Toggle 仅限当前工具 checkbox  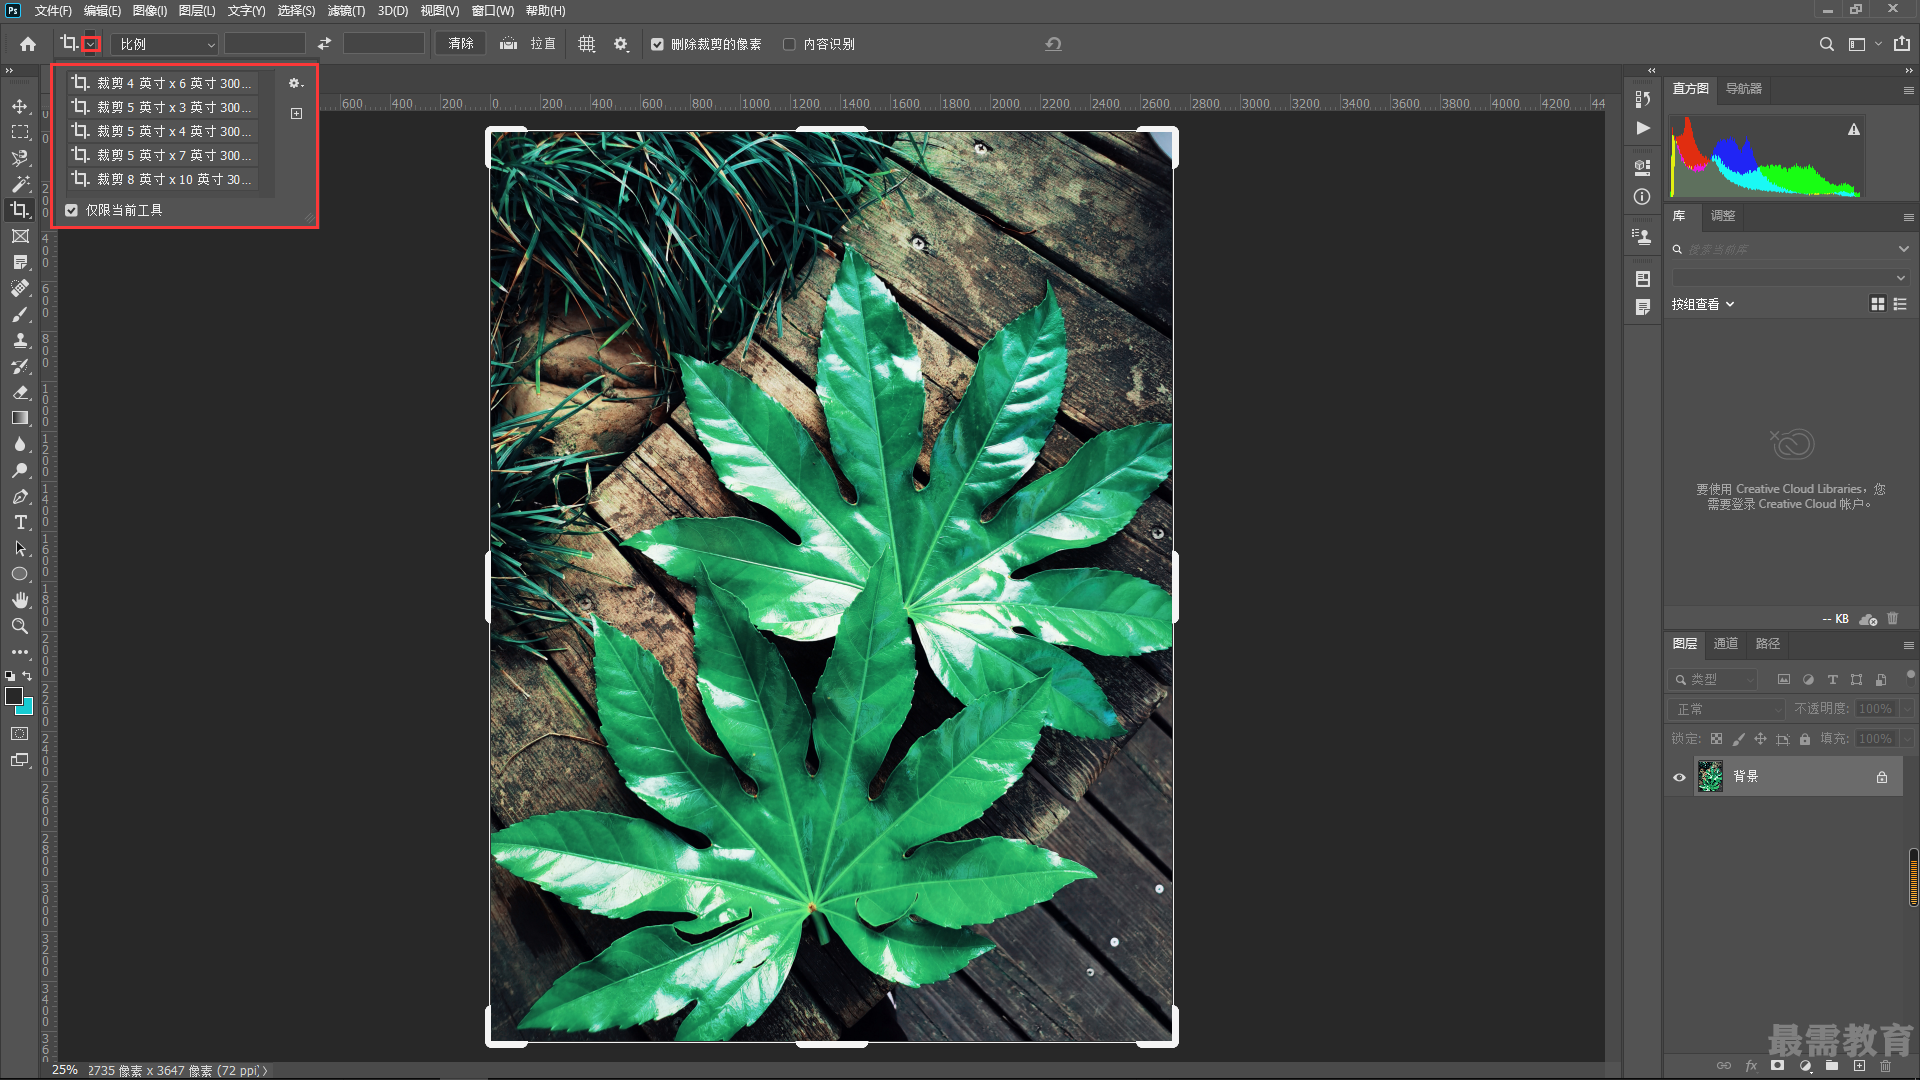pyautogui.click(x=71, y=210)
